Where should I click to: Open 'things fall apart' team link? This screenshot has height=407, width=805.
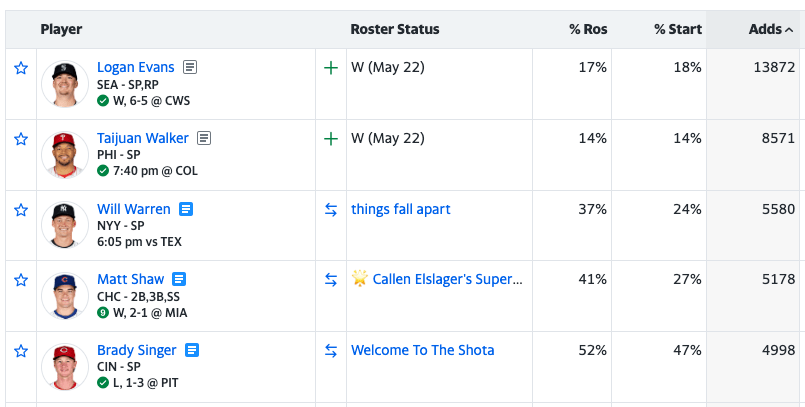click(401, 209)
